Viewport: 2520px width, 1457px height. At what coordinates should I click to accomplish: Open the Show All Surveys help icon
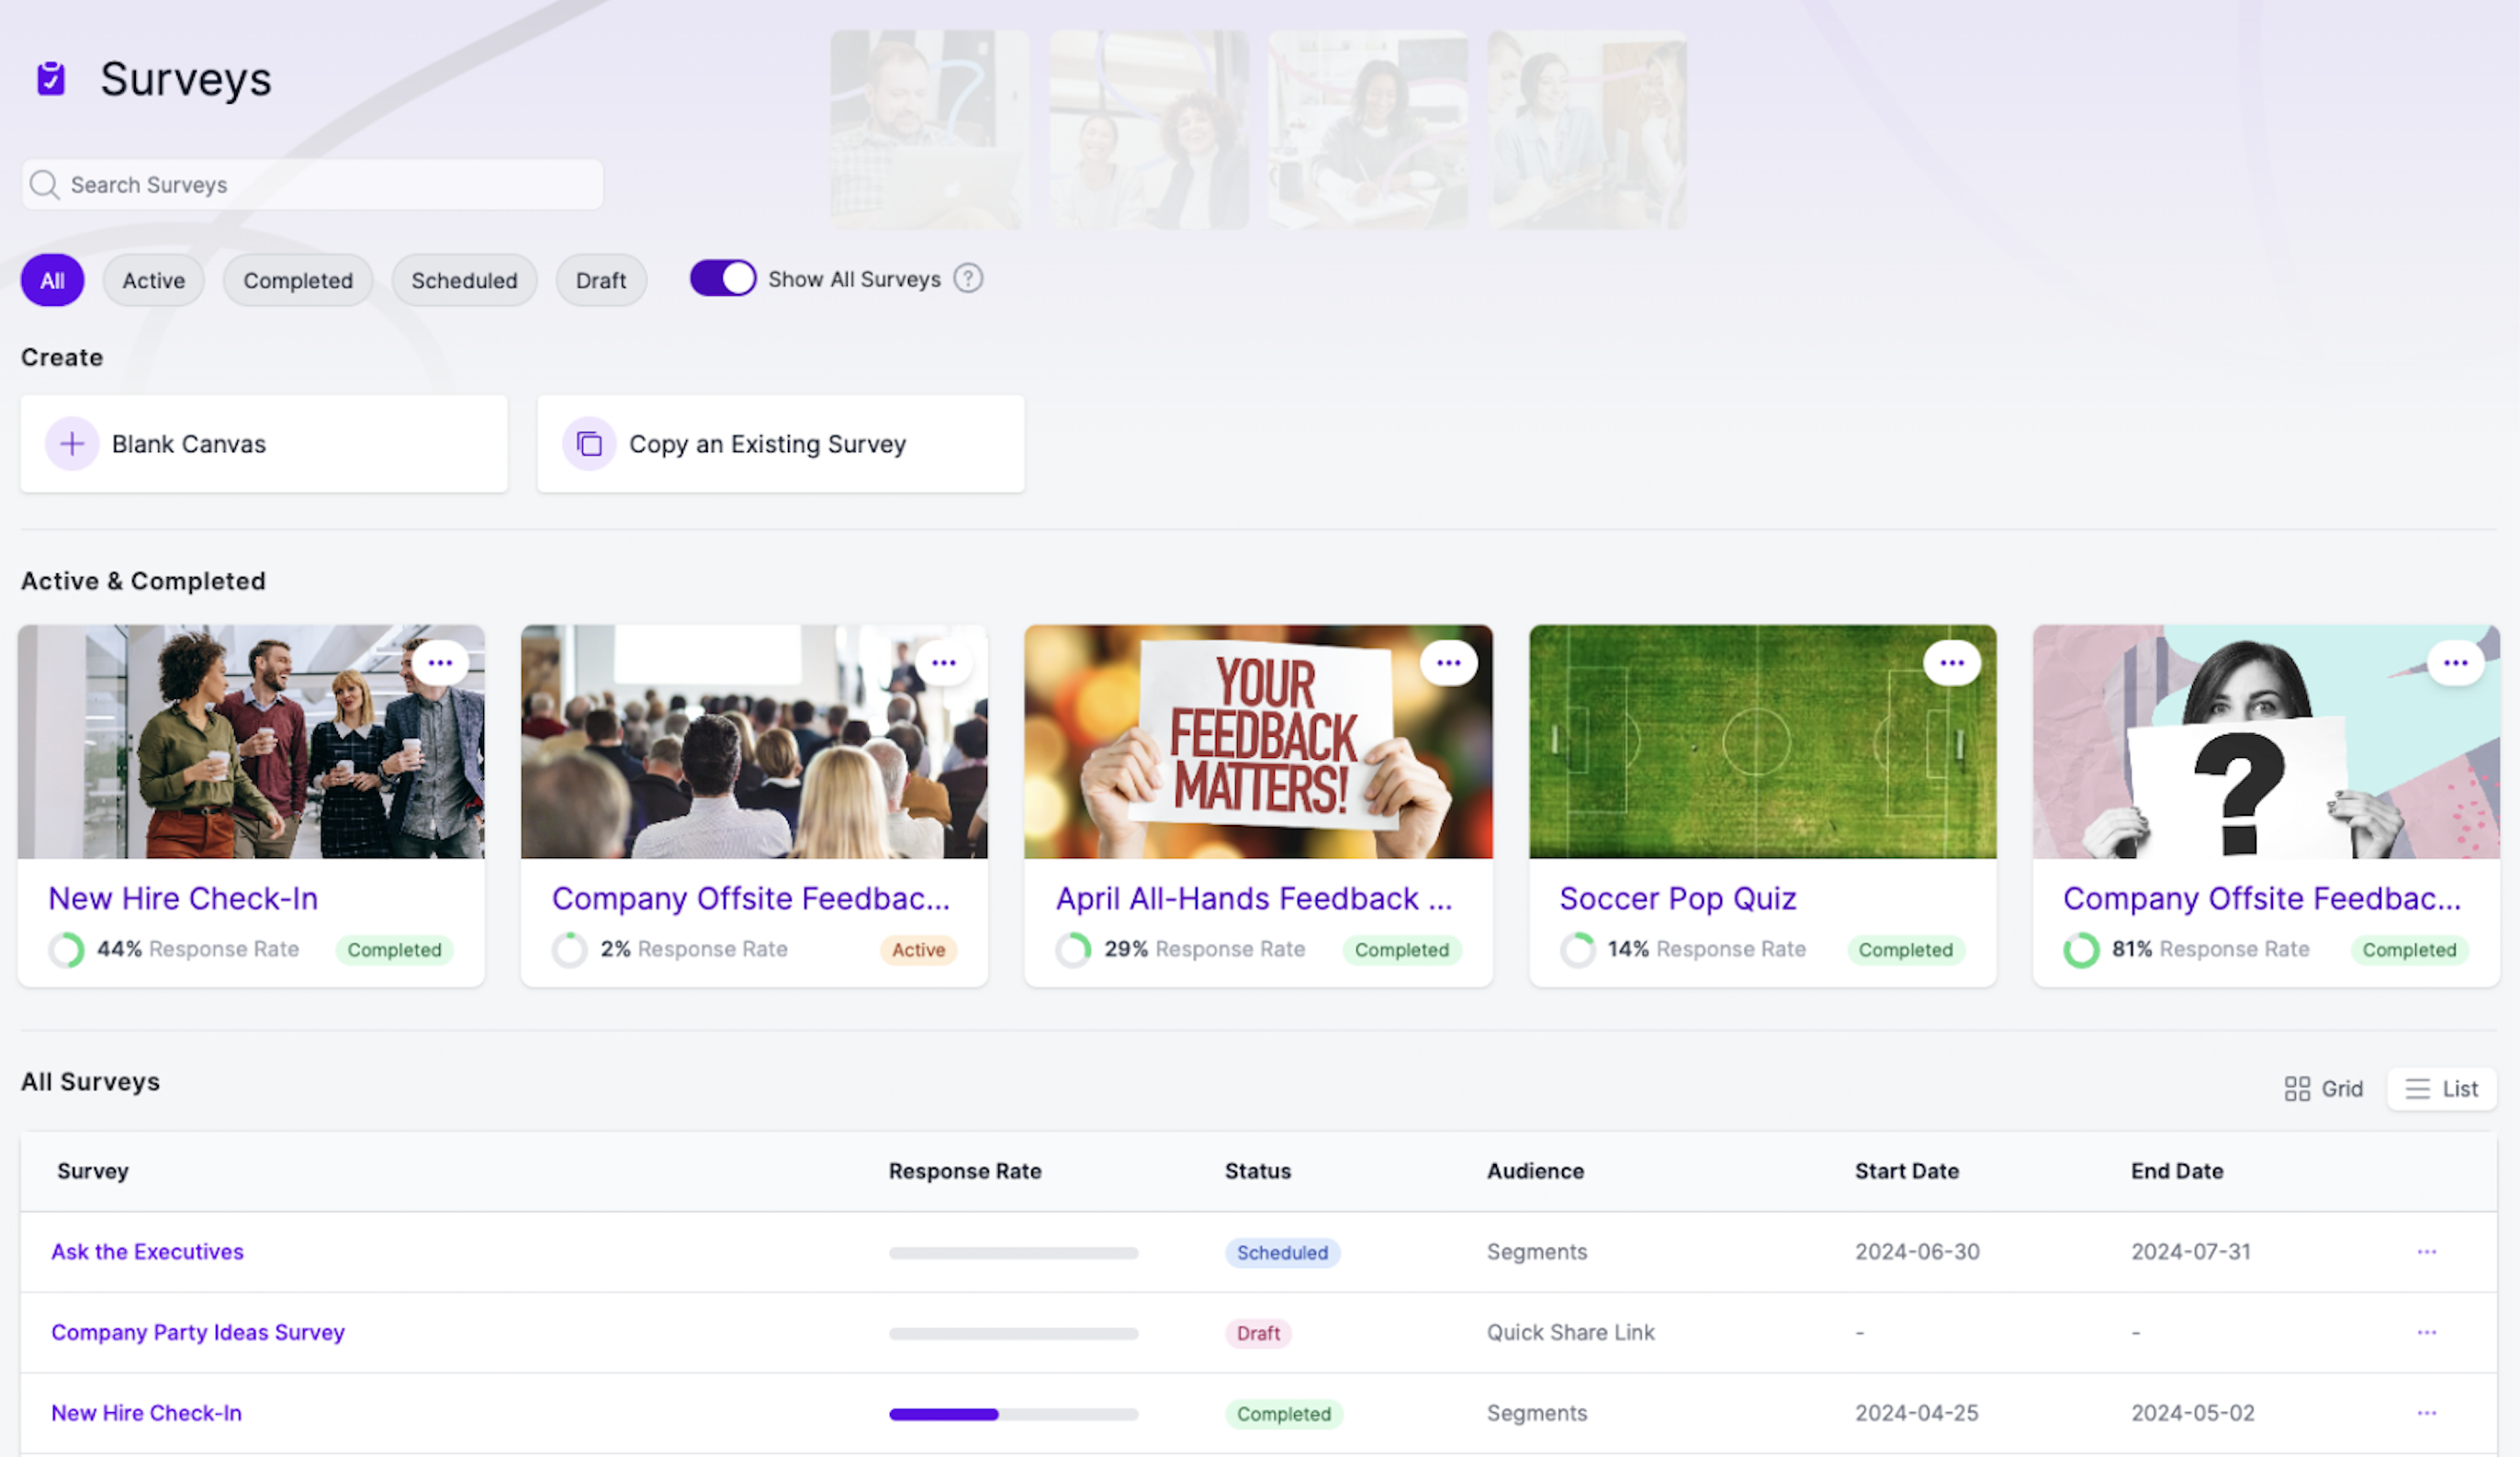[968, 278]
